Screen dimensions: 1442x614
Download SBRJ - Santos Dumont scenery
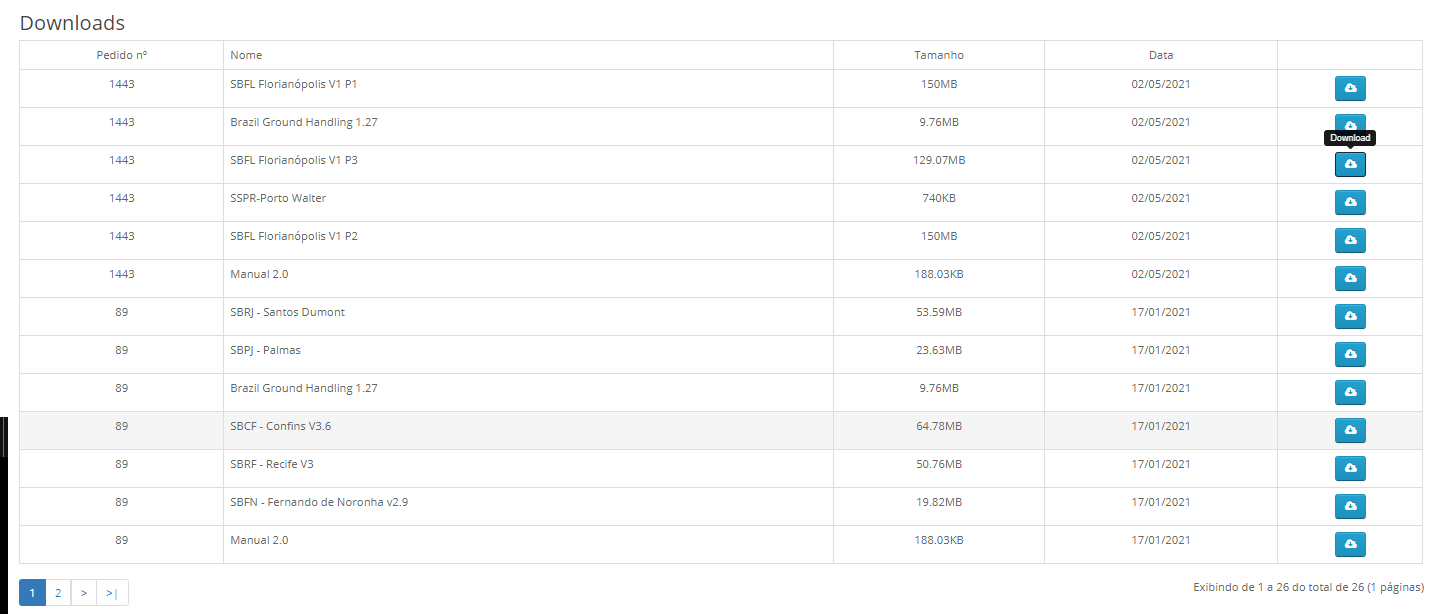(x=1350, y=316)
